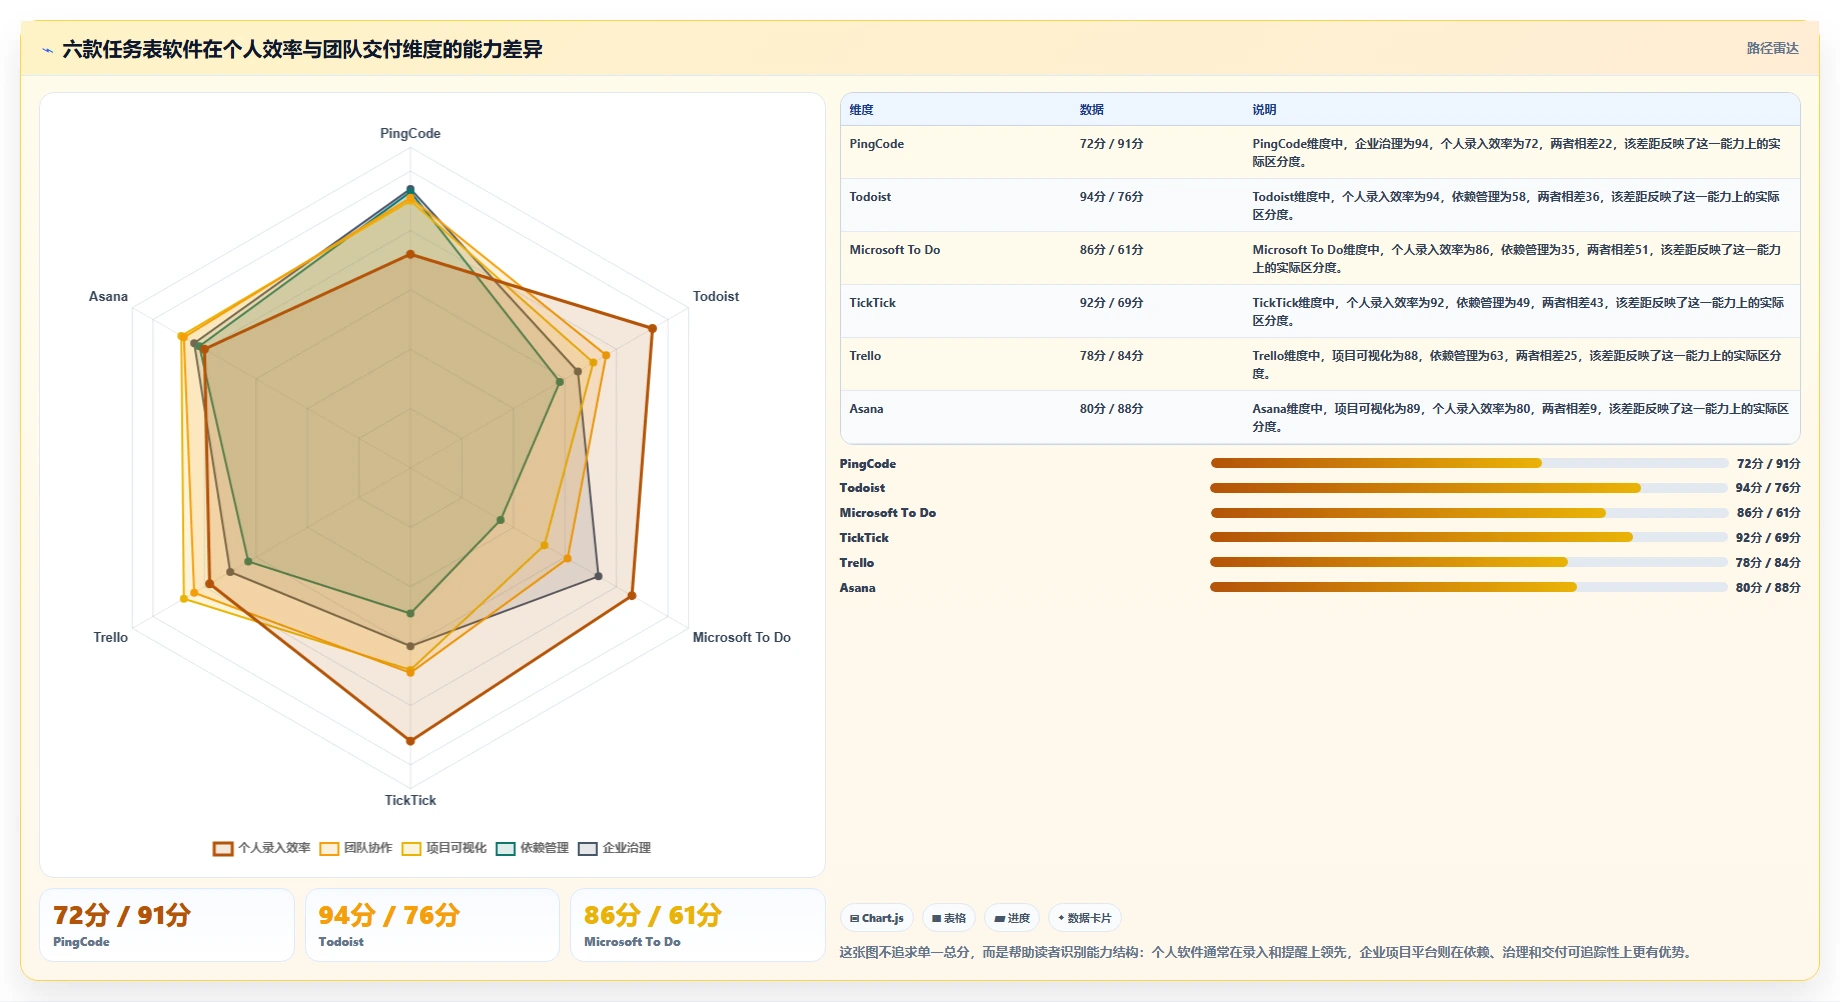Click the Todoist progress bar
The width and height of the screenshot is (1840, 1002).
1469,488
